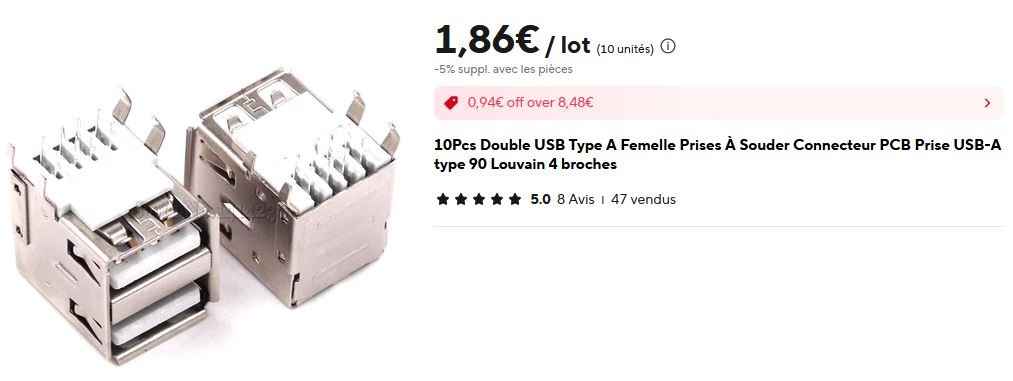Click the first rating star

[443, 200]
